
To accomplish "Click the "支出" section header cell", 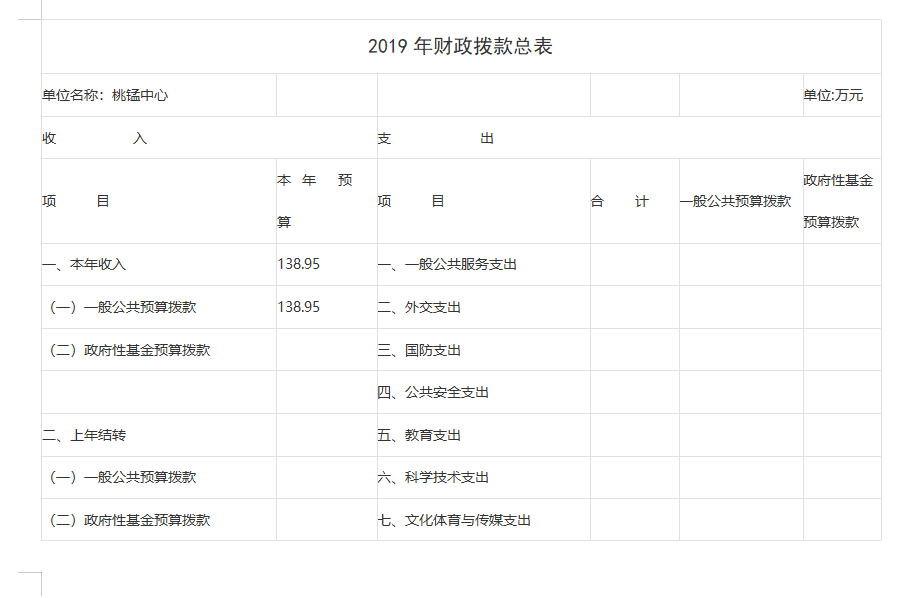I will point(436,138).
